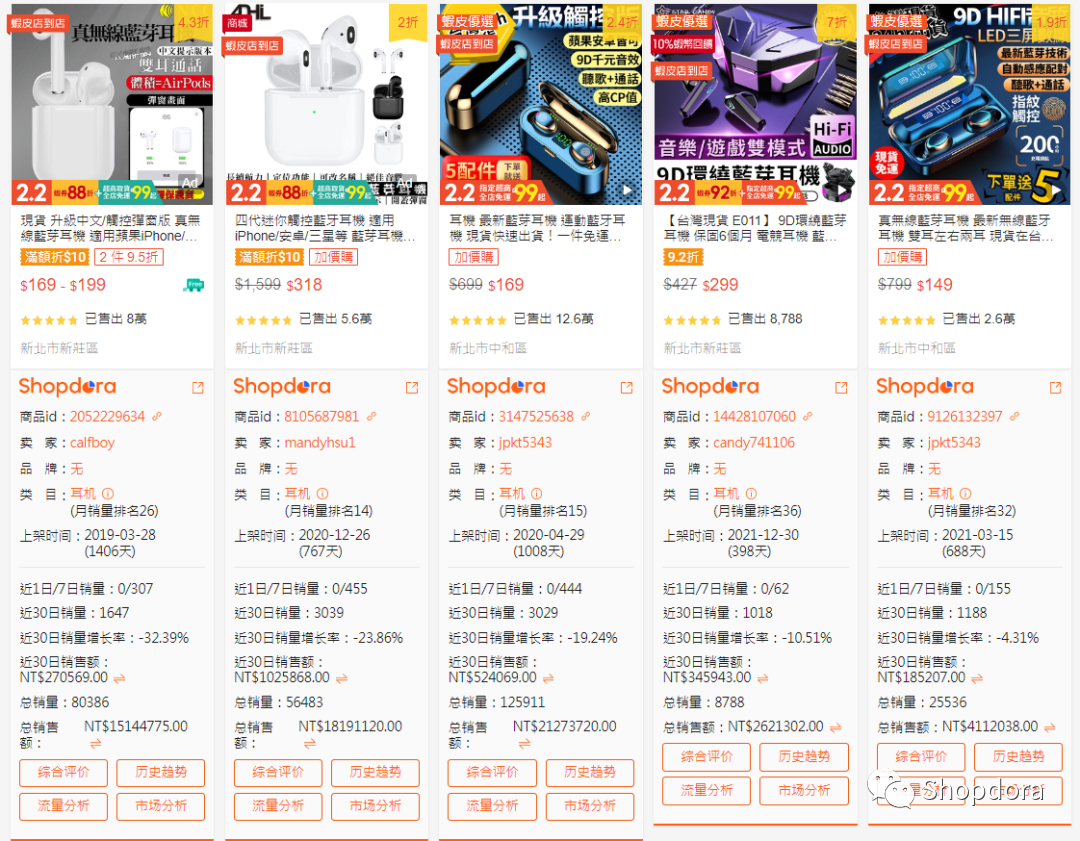Open 历史趋势 for product 2052229634
The image size is (1080, 841).
tap(160, 772)
